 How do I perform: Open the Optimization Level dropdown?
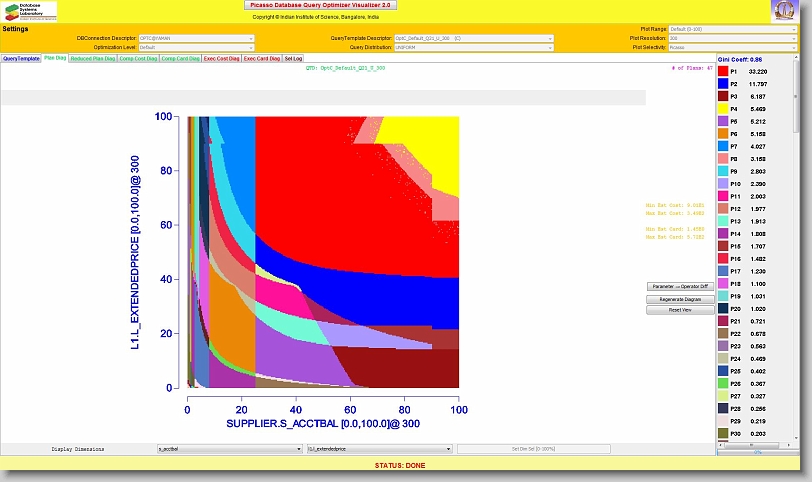(197, 47)
